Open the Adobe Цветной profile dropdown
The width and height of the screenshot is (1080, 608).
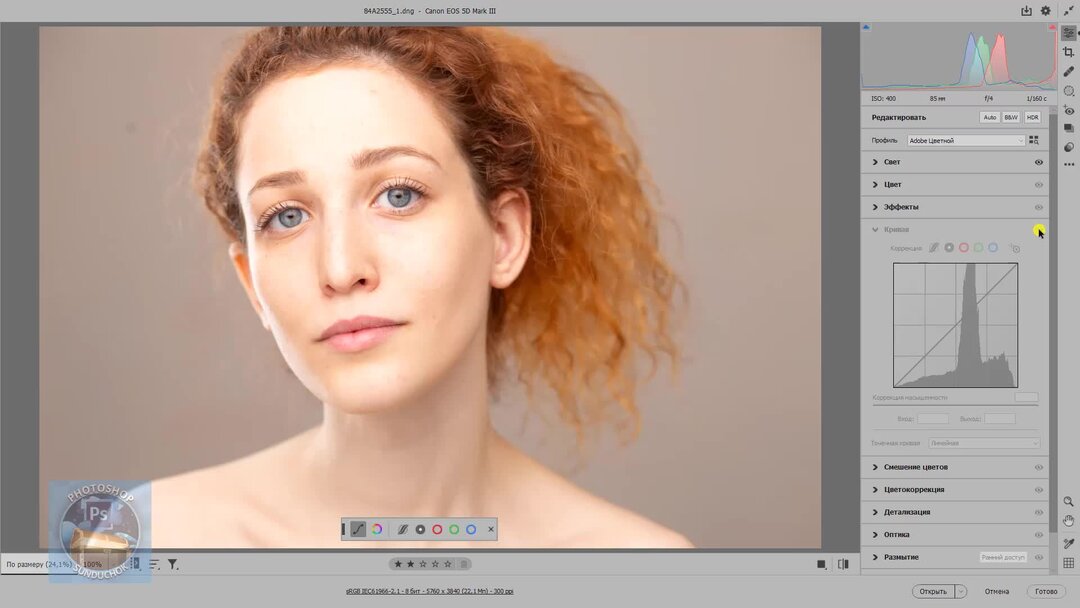coord(964,140)
